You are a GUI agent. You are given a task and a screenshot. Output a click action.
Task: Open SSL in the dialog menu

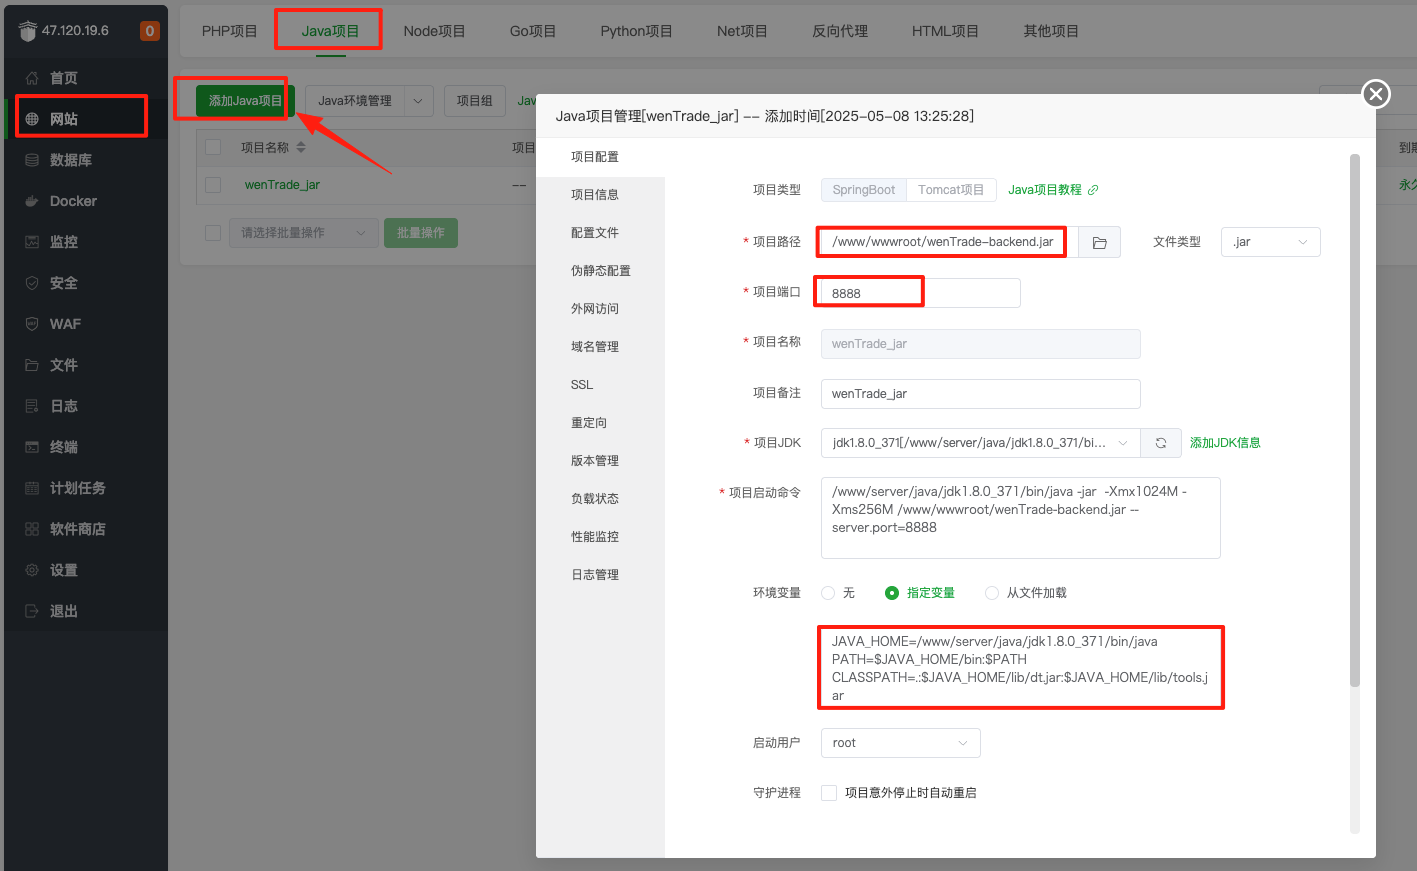point(600,385)
